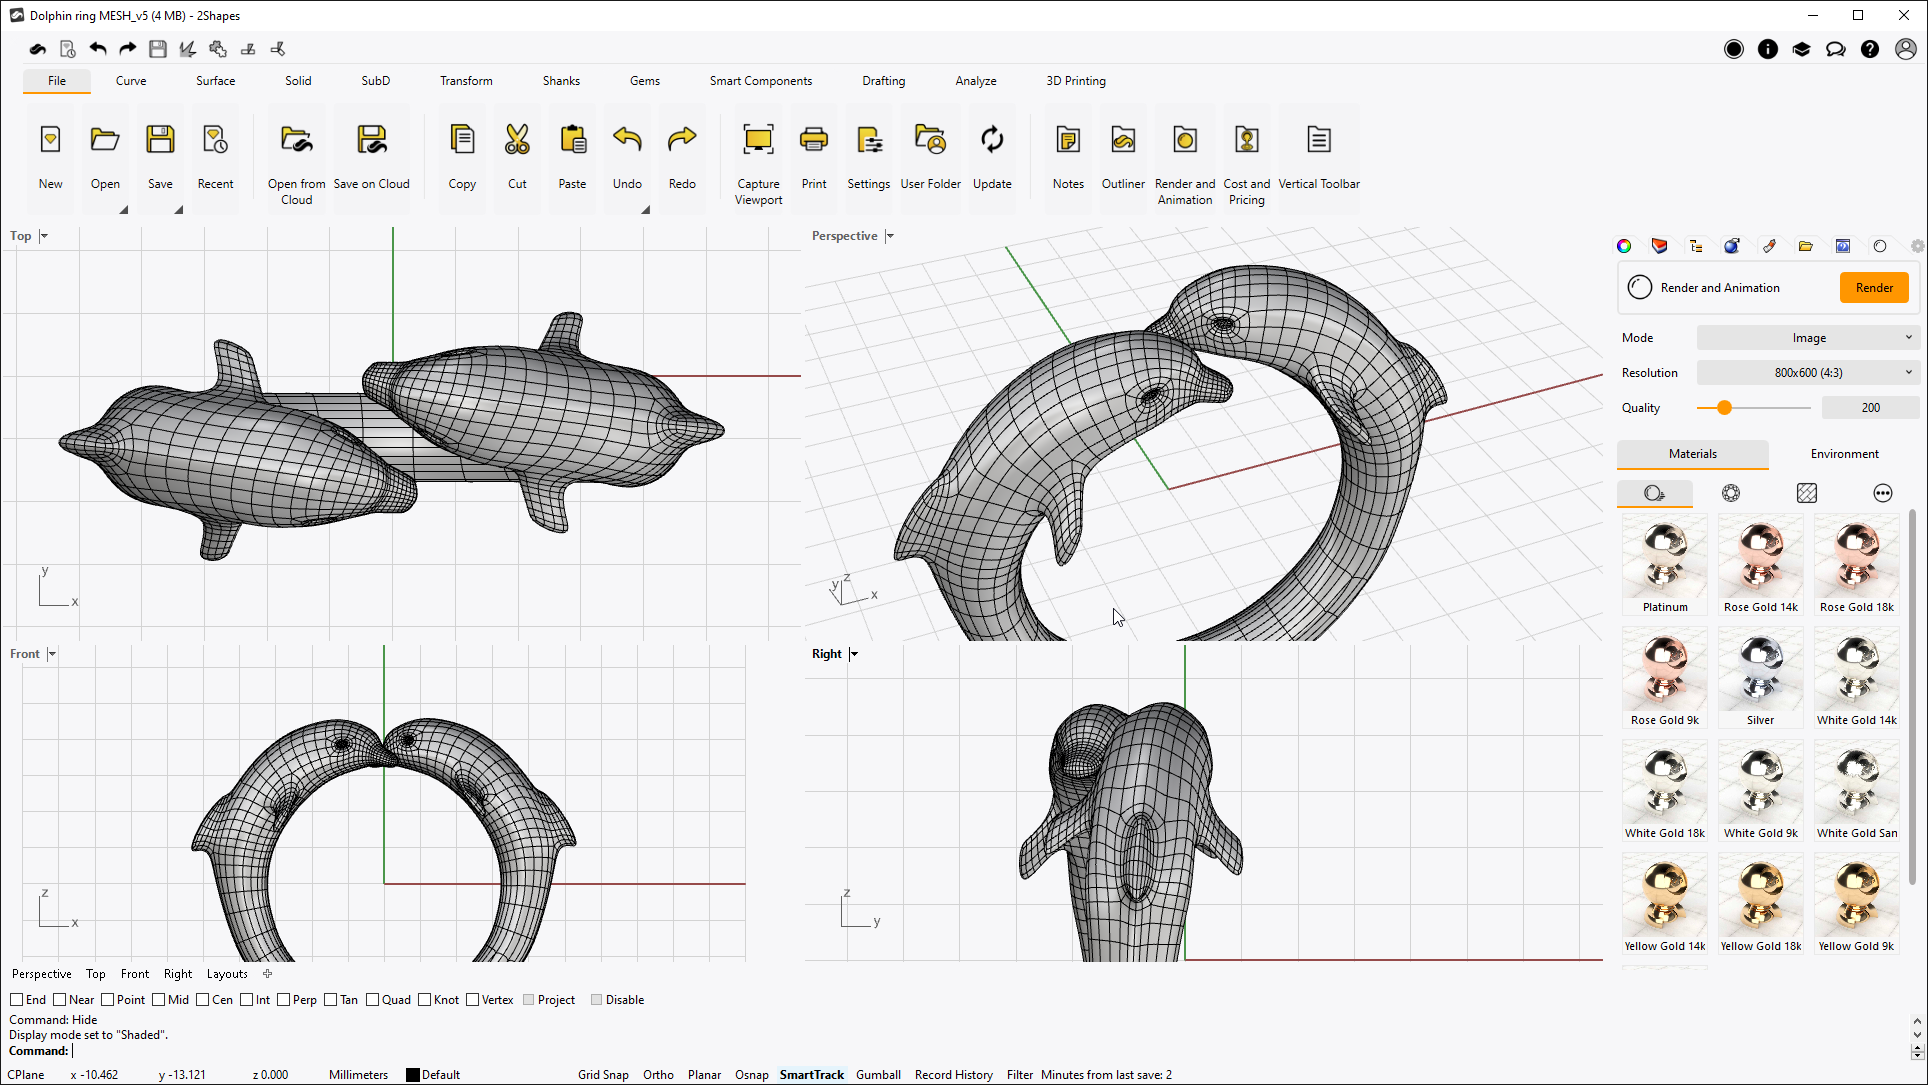1928x1085 pixels.
Task: Click the Redo ribbon icon
Action: [682, 140]
